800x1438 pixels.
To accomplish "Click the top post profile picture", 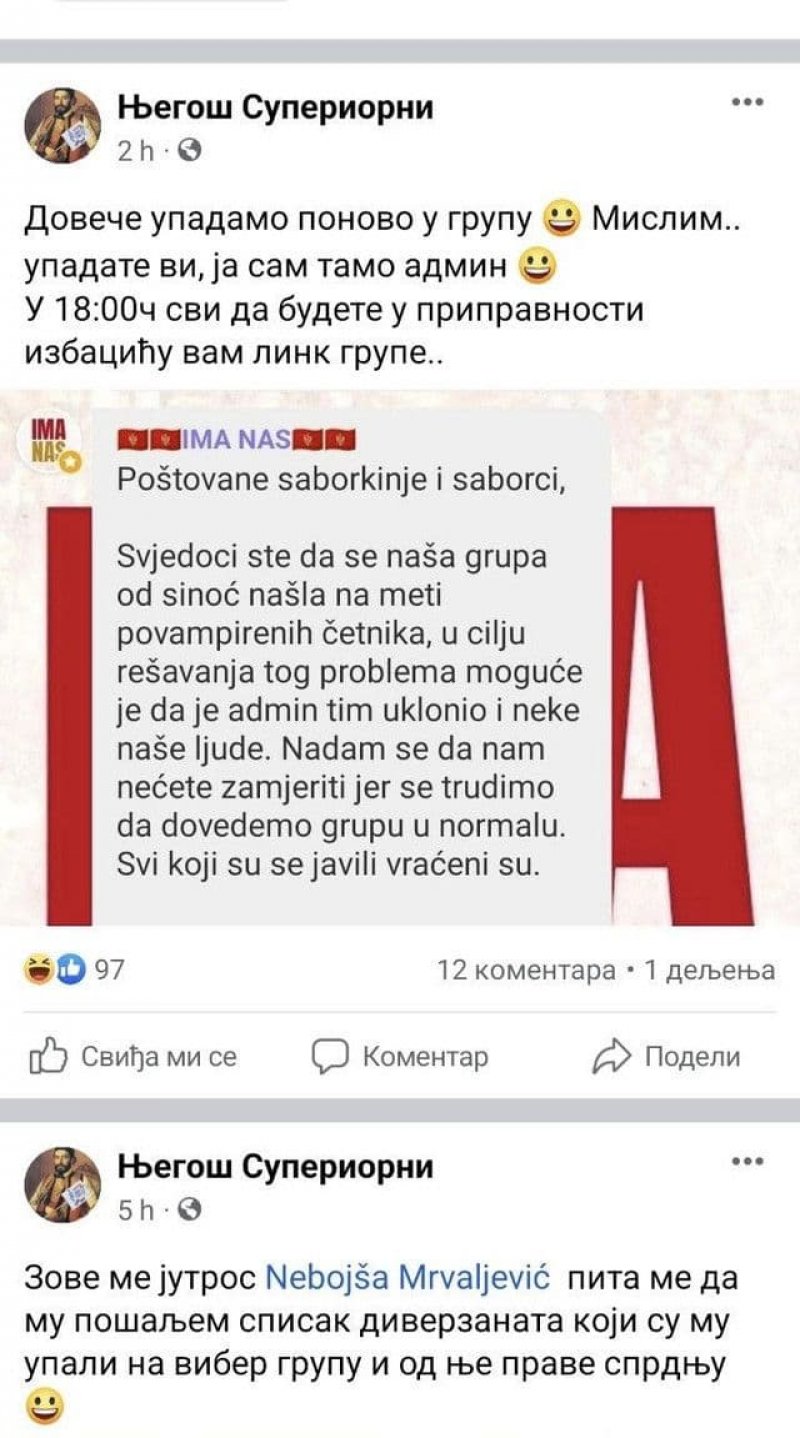I will 62,123.
